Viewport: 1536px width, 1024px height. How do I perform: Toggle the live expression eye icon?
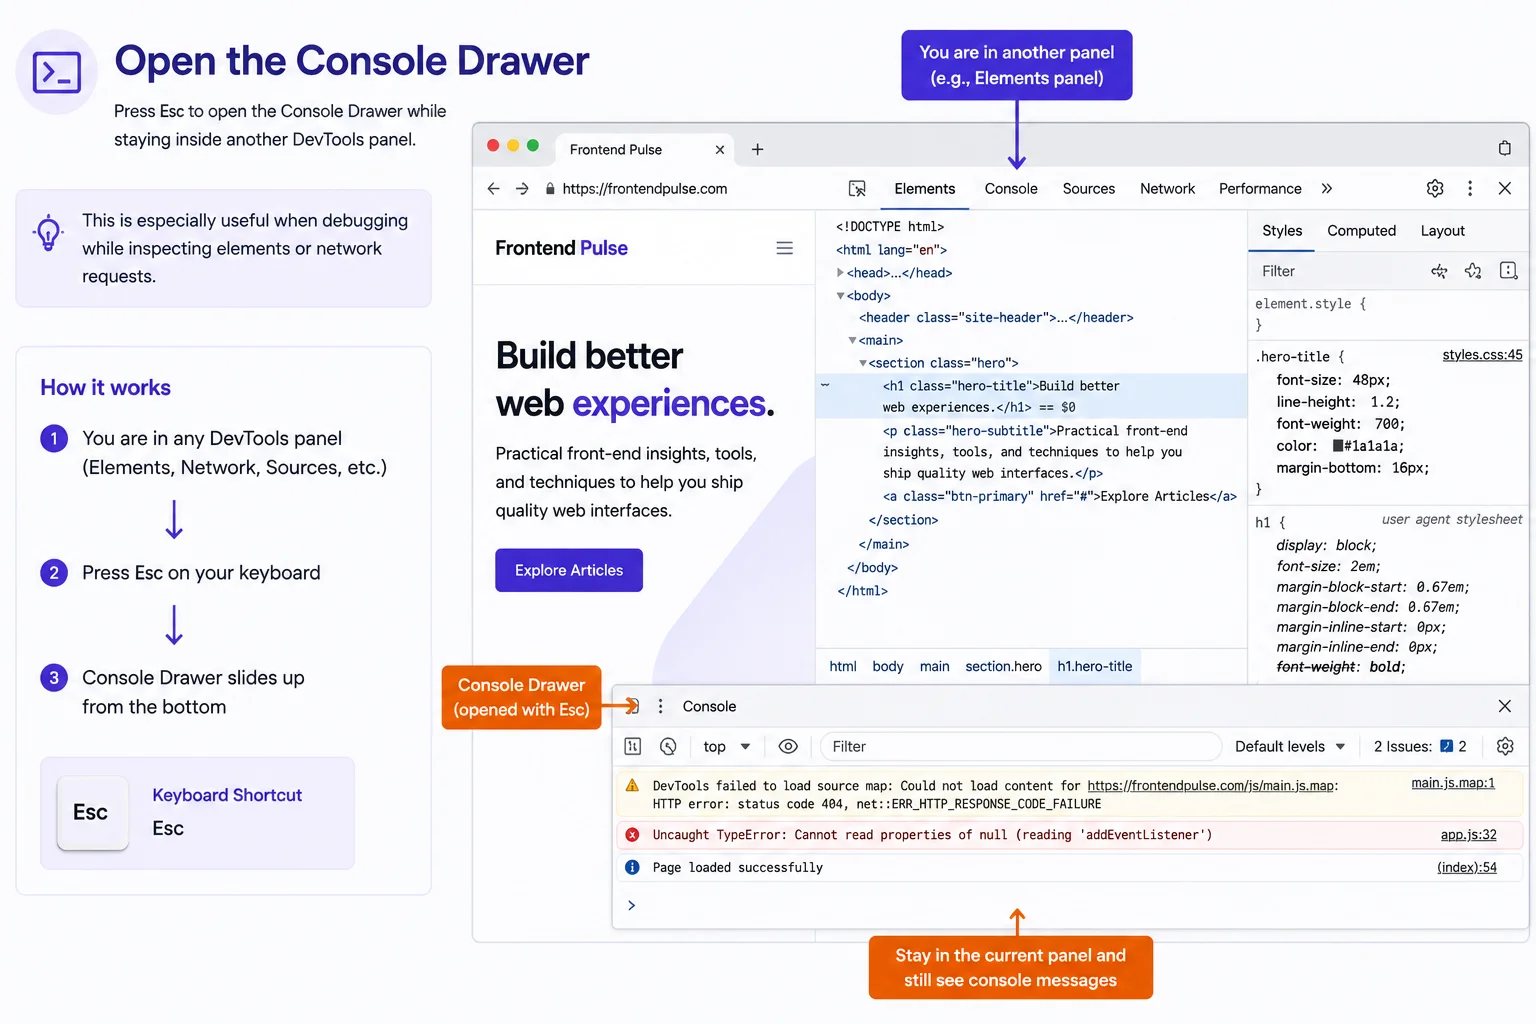(788, 746)
